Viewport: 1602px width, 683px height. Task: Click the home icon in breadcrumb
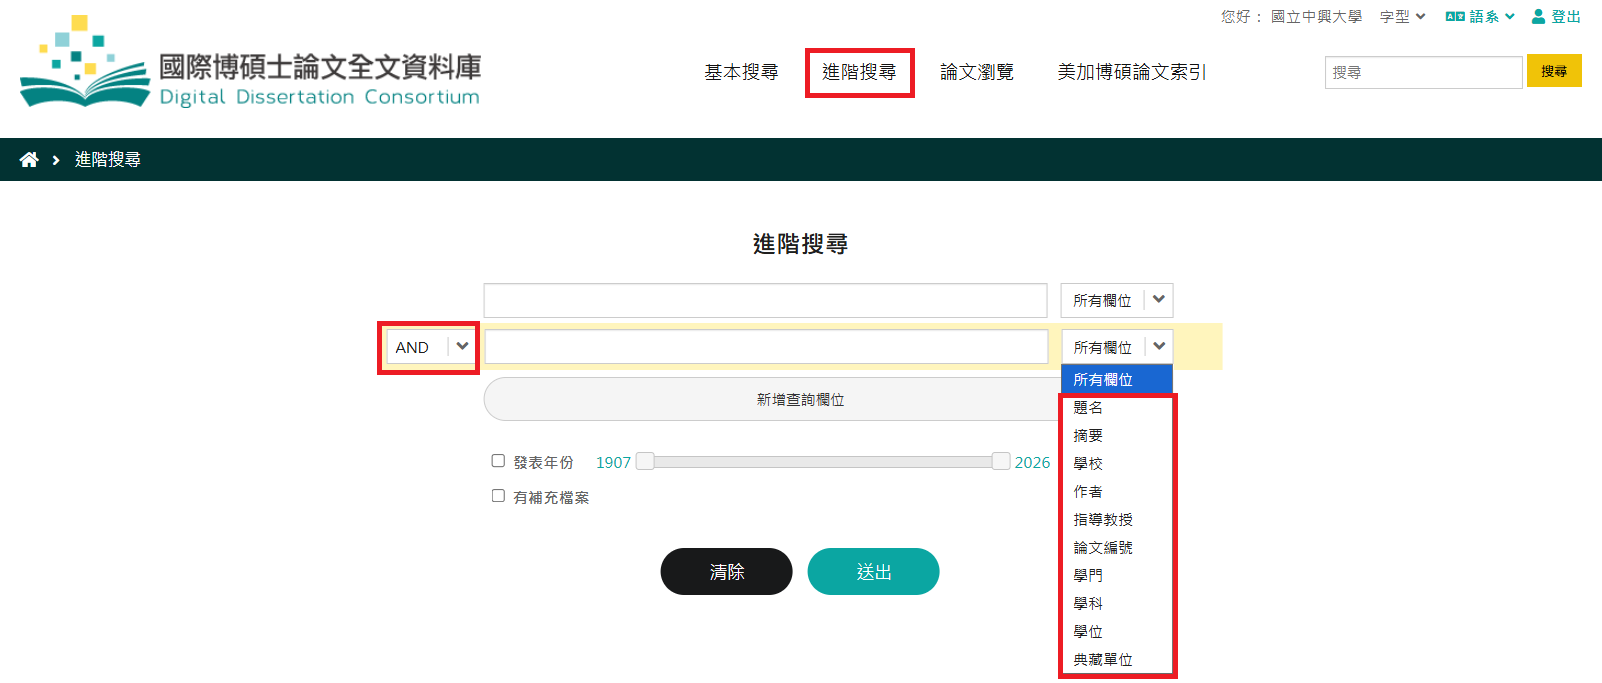(29, 160)
